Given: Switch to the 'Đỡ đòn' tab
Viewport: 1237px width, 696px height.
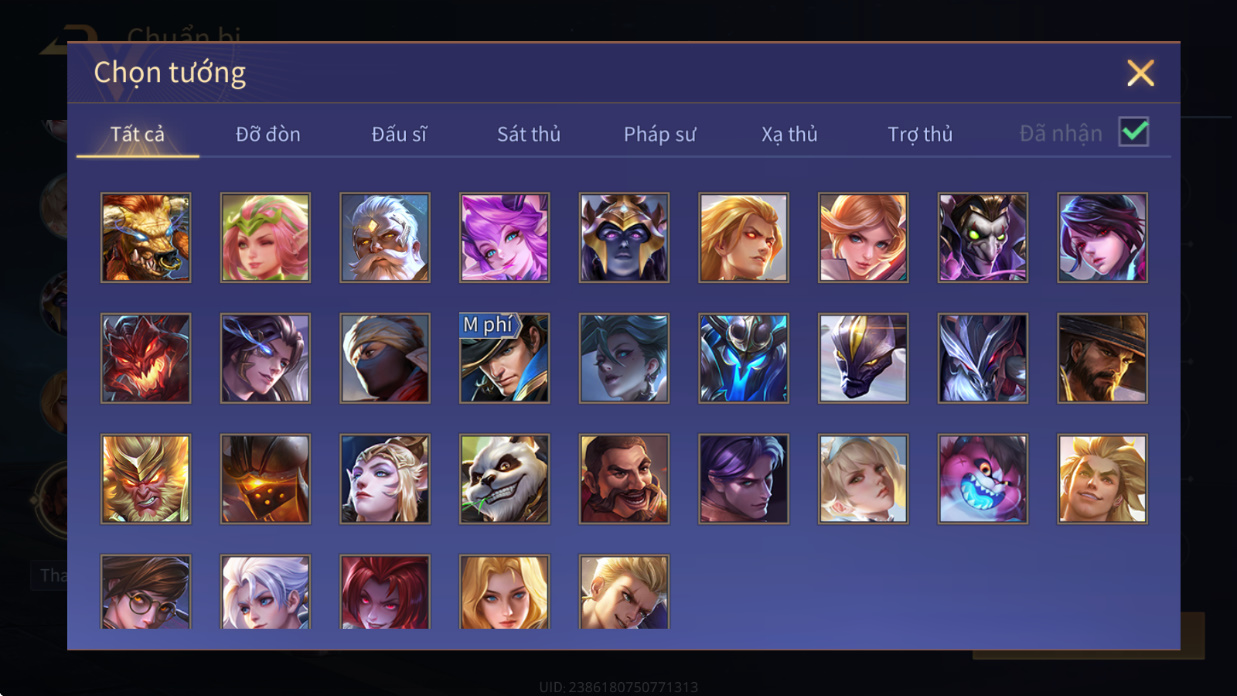Looking at the screenshot, I should [268, 134].
